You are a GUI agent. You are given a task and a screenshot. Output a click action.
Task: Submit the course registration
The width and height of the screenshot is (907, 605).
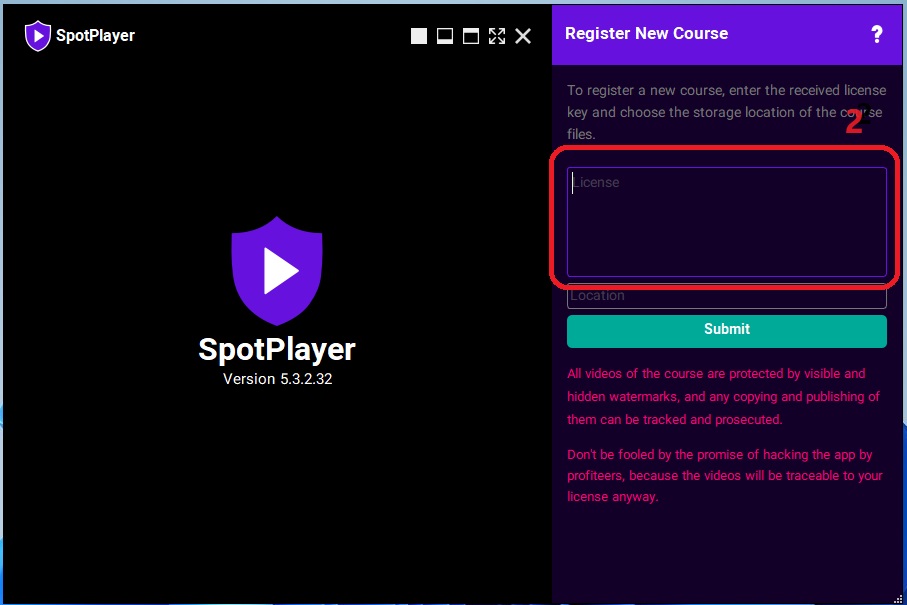pos(727,331)
